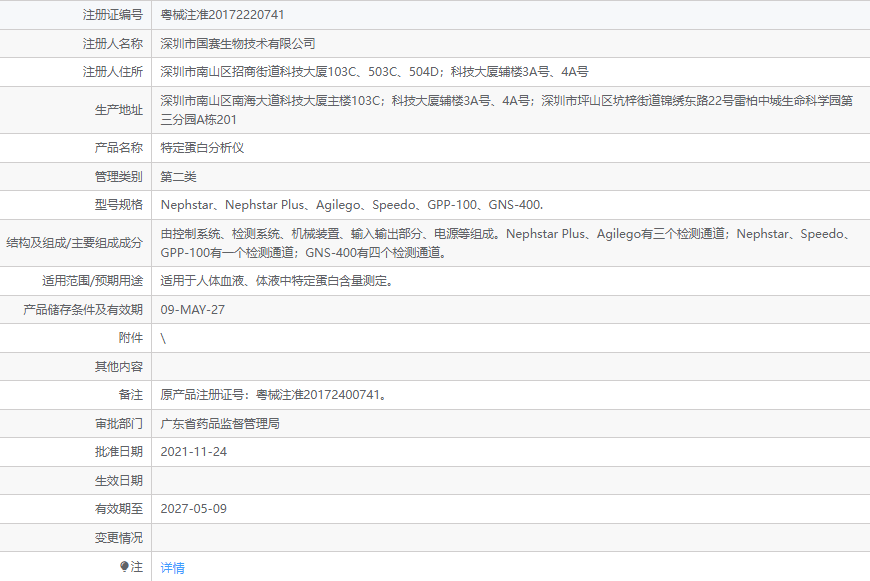Select registration number 粤械注准20172220741
Image resolution: width=870 pixels, height=581 pixels.
click(222, 15)
